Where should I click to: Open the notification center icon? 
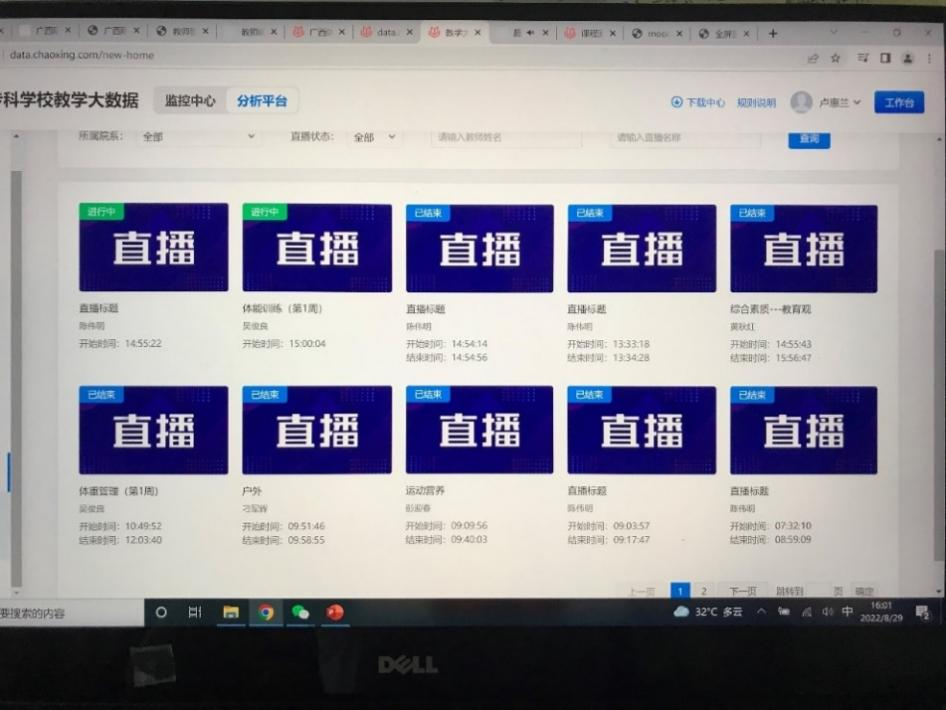[921, 611]
